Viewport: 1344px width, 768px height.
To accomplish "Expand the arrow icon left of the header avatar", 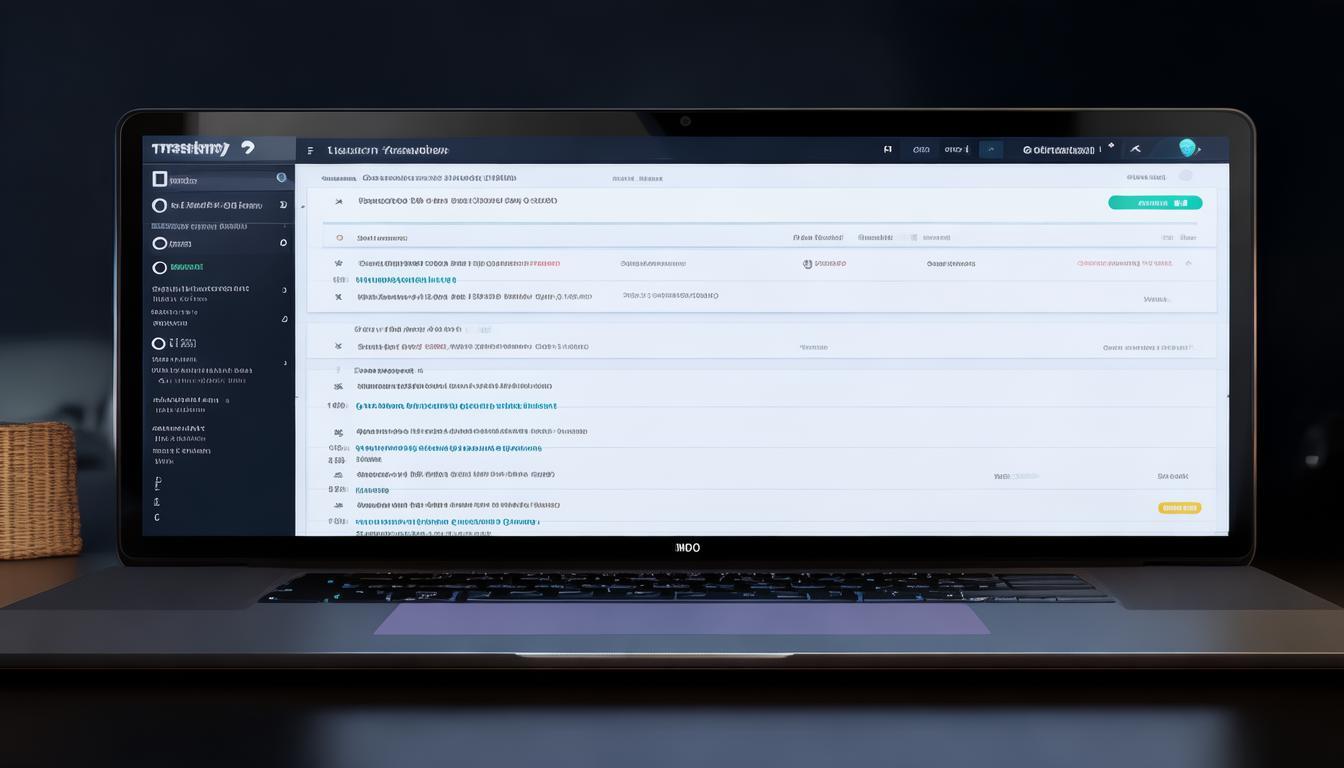I will pyautogui.click(x=1135, y=149).
